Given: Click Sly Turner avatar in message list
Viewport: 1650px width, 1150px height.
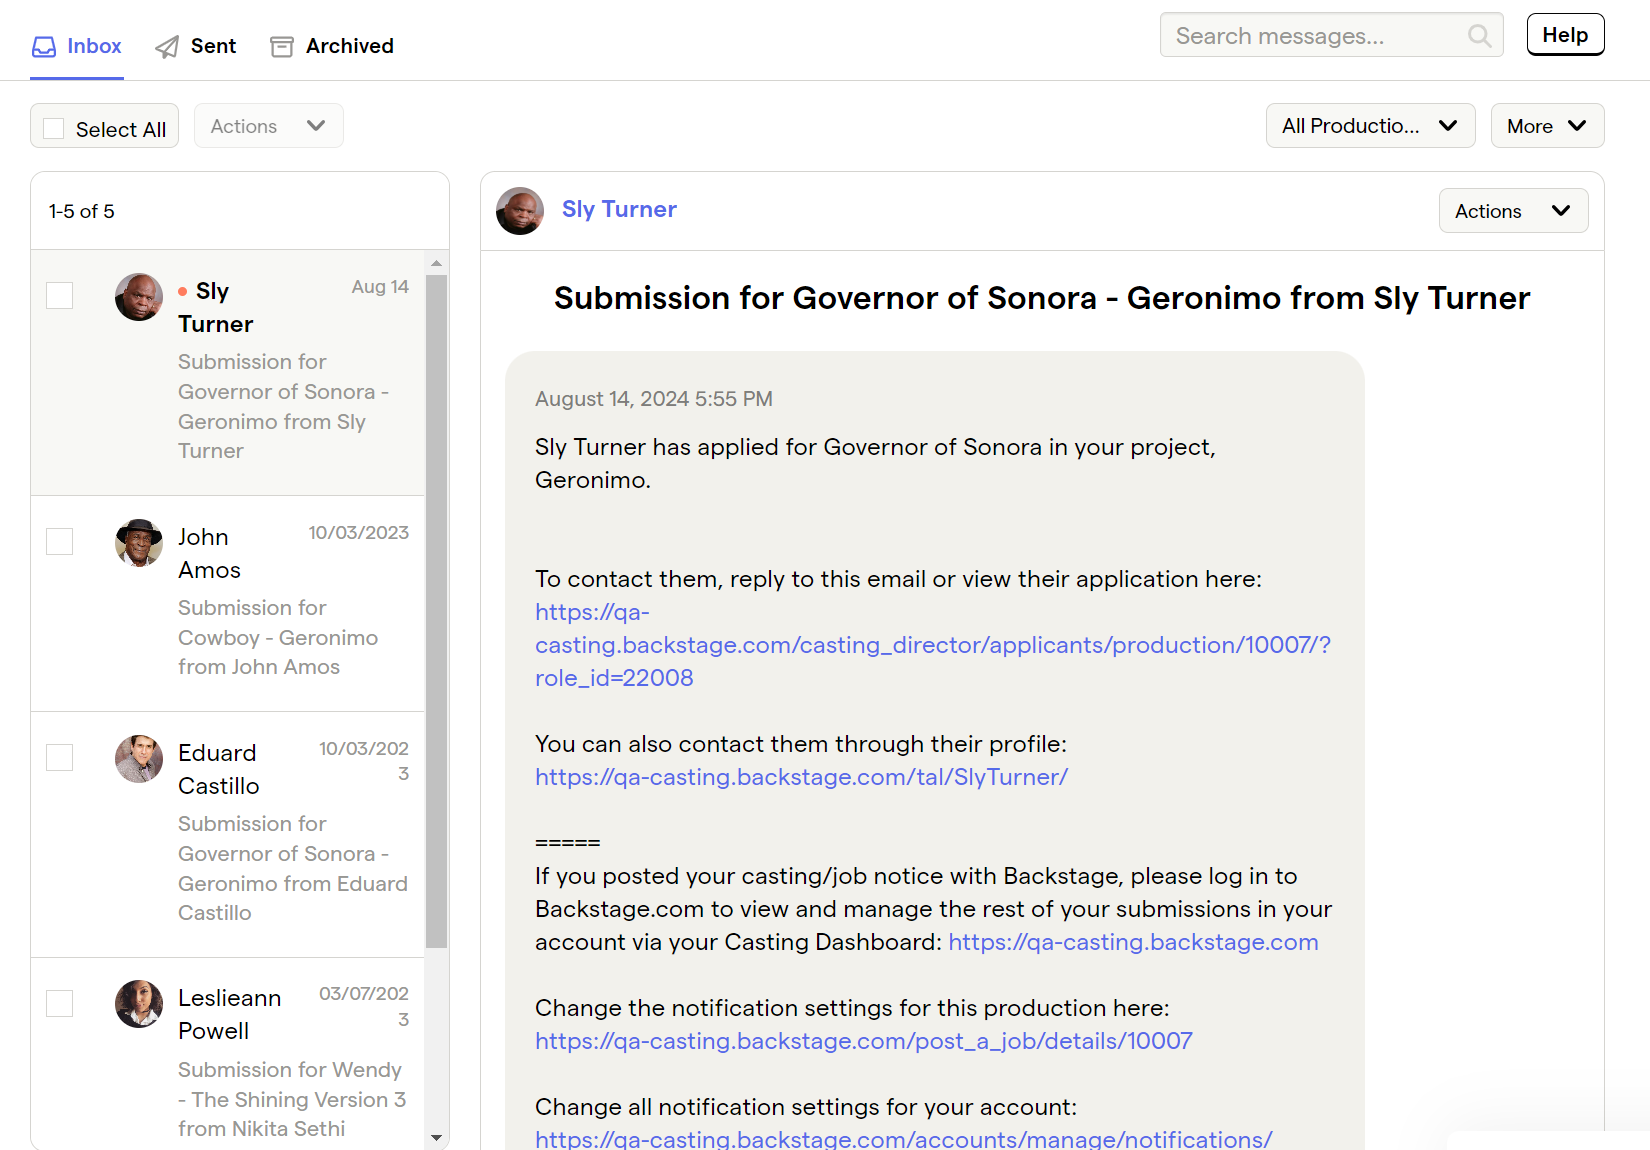Looking at the screenshot, I should click(x=139, y=297).
